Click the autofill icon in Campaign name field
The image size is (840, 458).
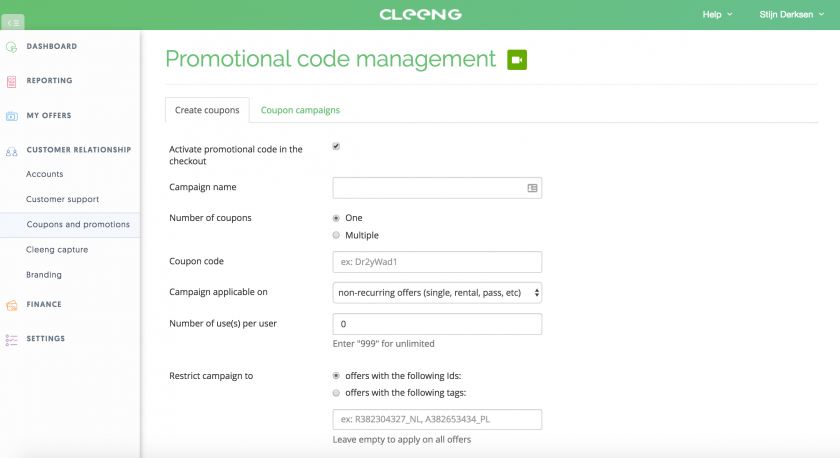(532, 188)
